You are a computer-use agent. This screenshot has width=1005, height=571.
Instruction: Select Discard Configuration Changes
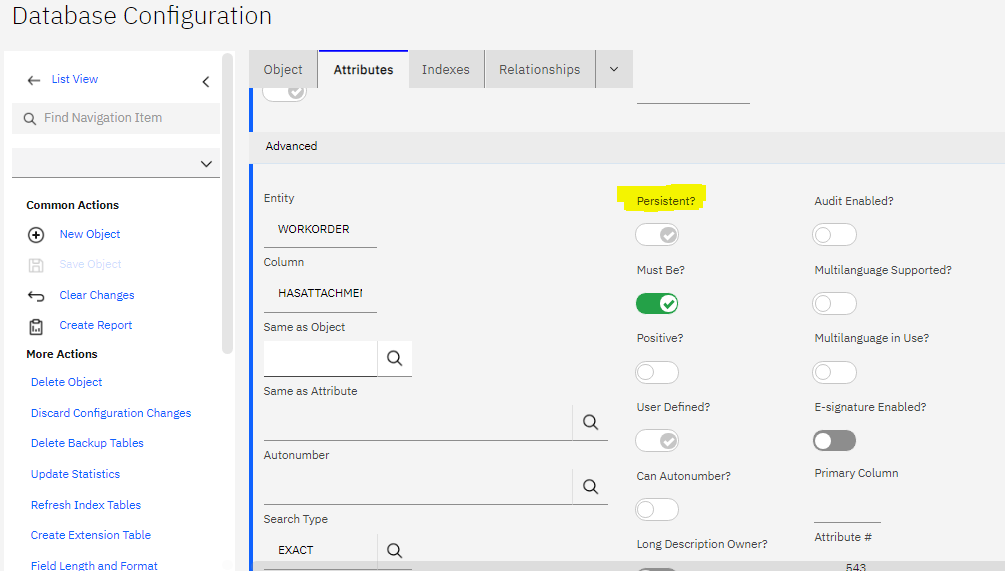(111, 413)
